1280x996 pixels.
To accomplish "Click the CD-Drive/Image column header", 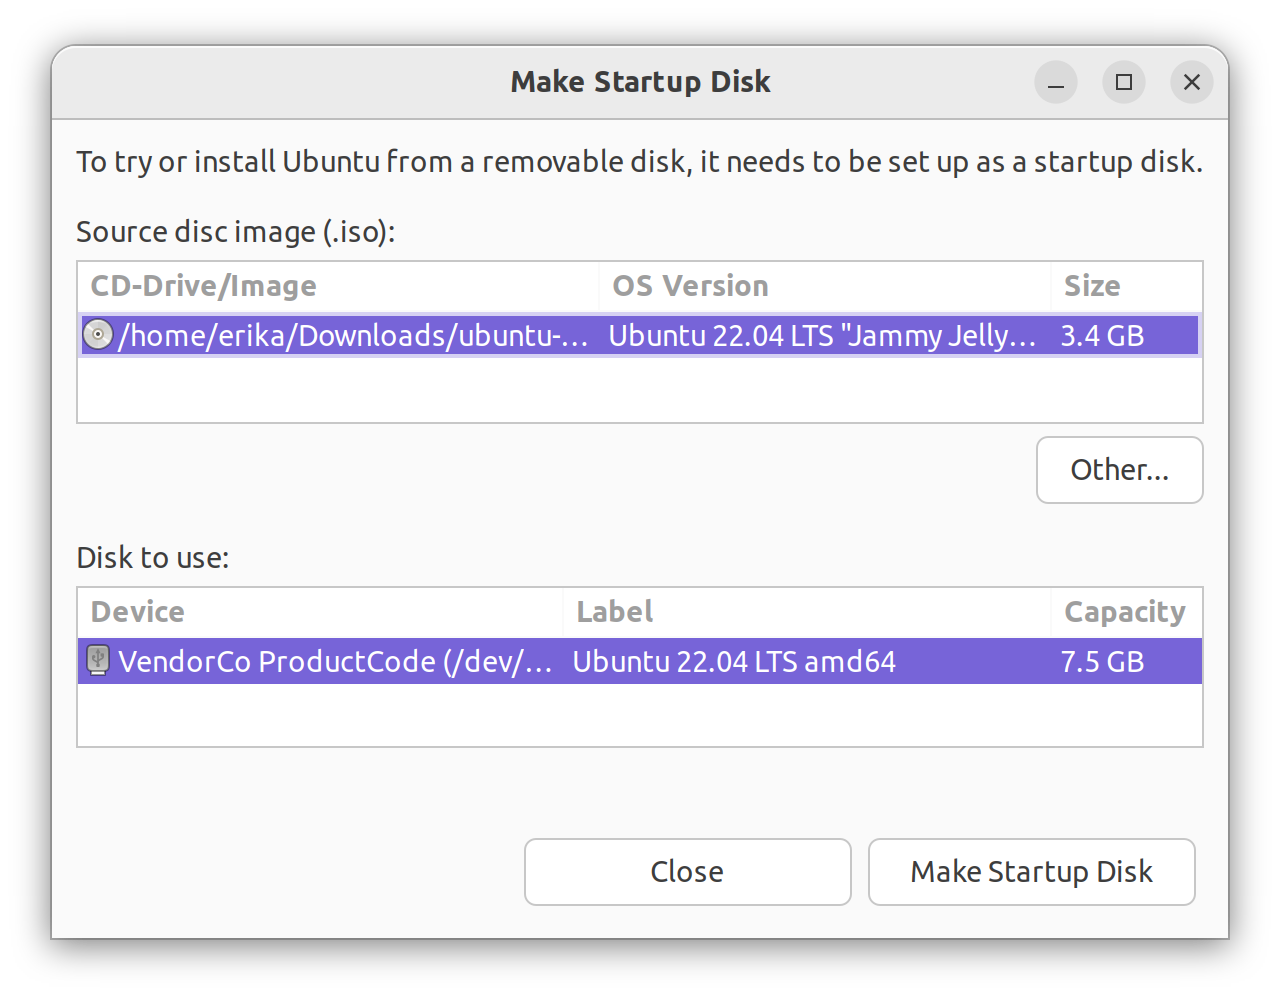I will click(x=205, y=286).
